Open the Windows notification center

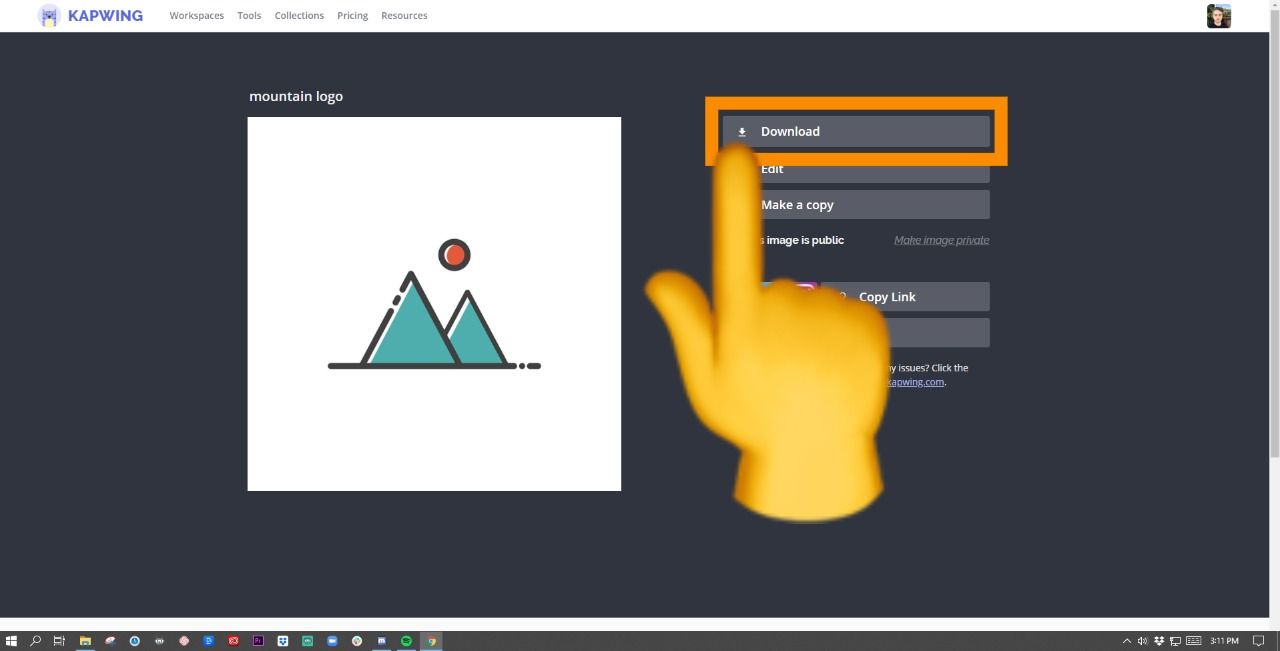pyautogui.click(x=1258, y=641)
